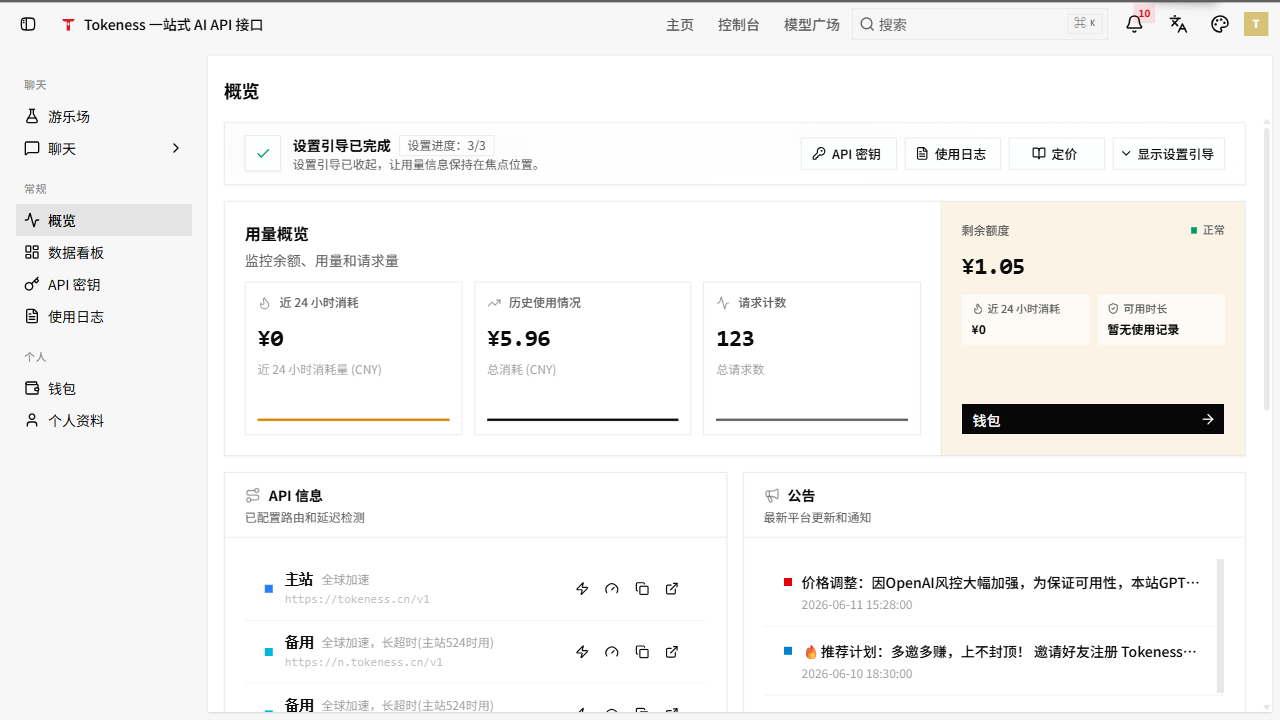Expand the 聊天 submenu chevron in the sidebar

click(x=176, y=148)
